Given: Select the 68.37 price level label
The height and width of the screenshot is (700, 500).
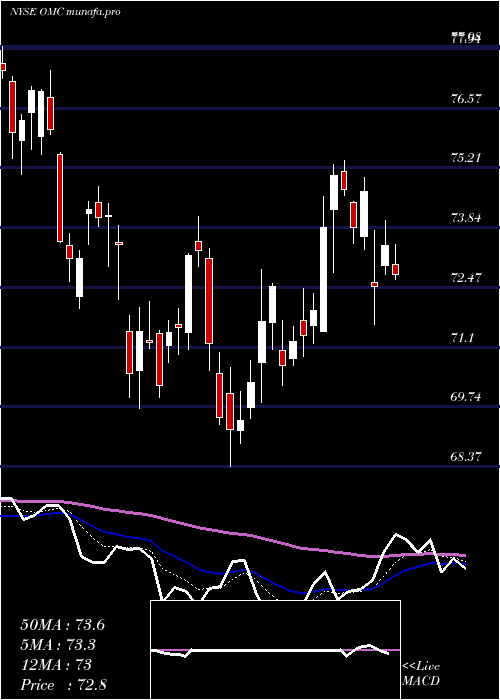Looking at the screenshot, I should pos(467,458).
